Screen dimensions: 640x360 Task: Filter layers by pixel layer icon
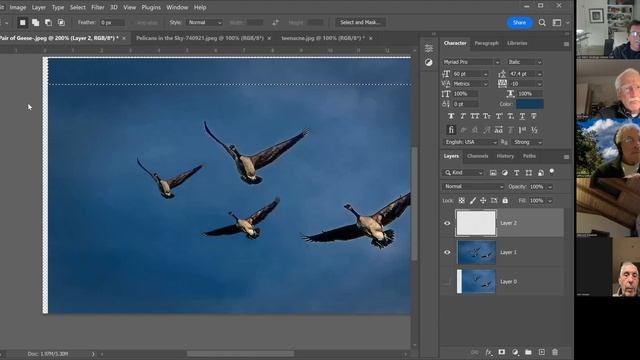tap(493, 173)
